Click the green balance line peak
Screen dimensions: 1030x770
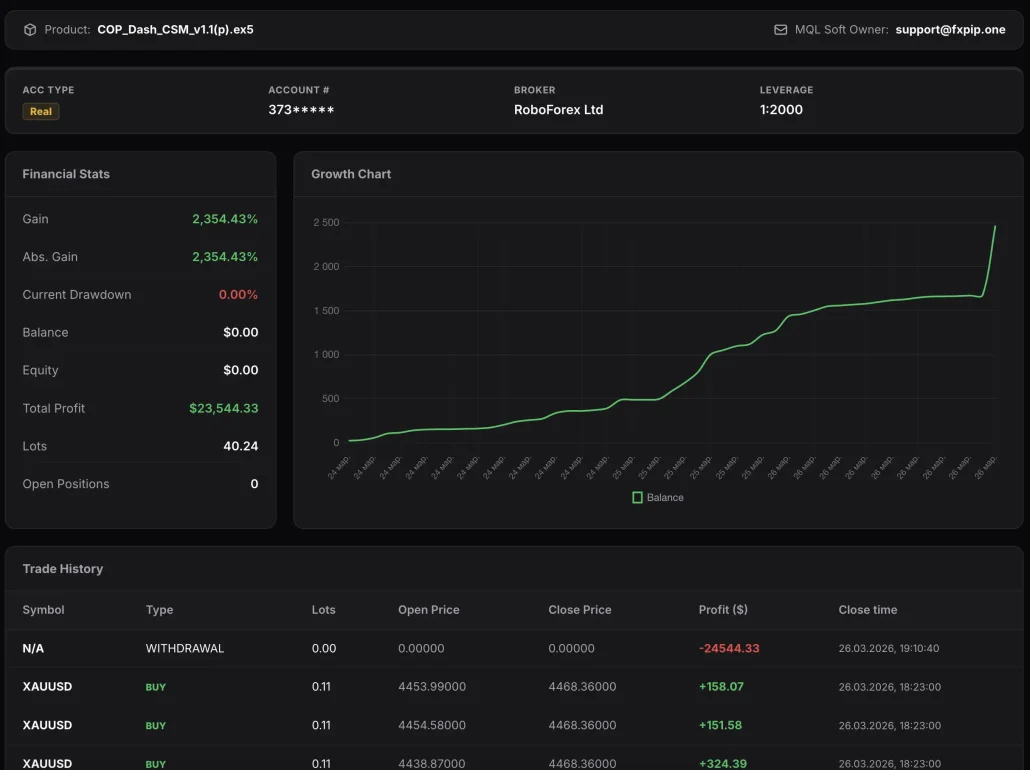click(x=995, y=227)
